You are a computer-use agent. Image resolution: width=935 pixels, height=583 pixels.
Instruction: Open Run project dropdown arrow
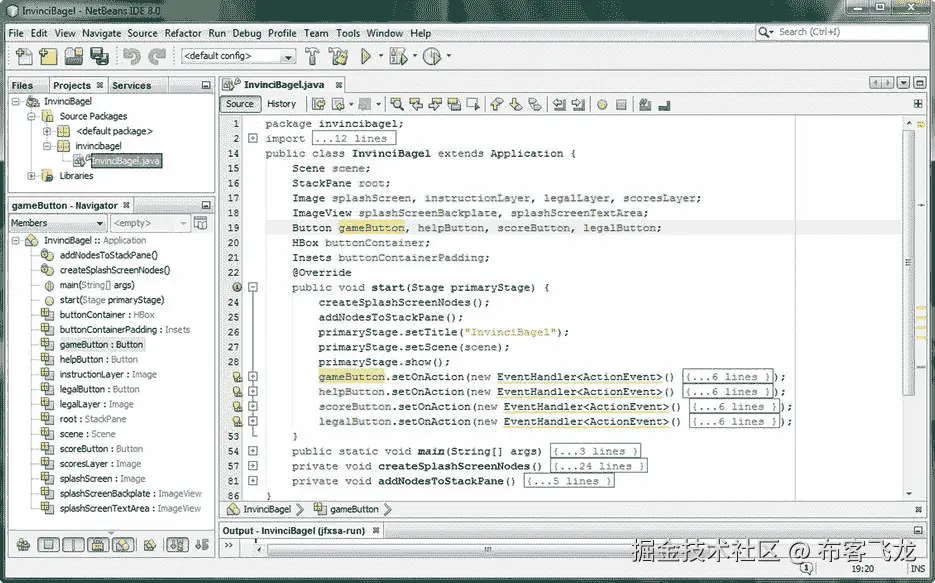[x=380, y=56]
